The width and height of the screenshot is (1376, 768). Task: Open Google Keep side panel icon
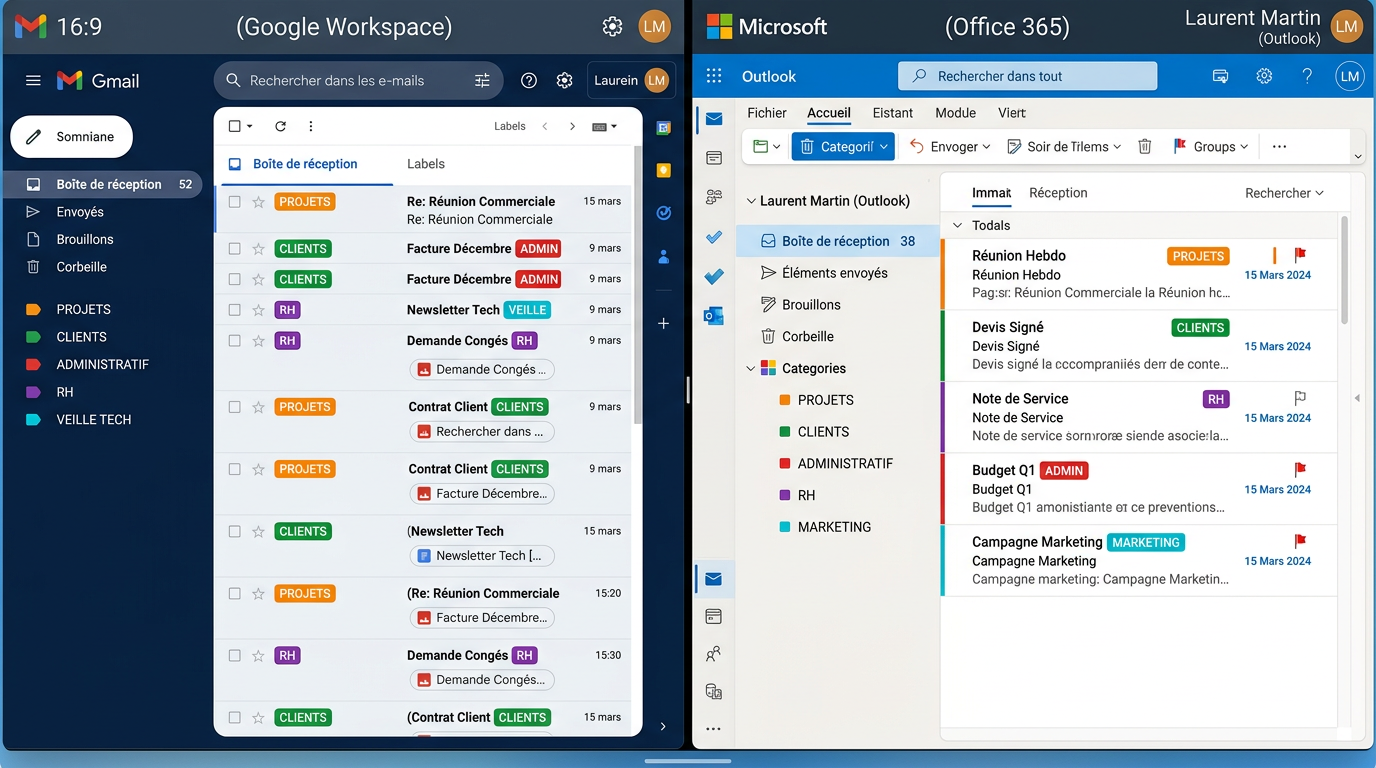click(663, 171)
